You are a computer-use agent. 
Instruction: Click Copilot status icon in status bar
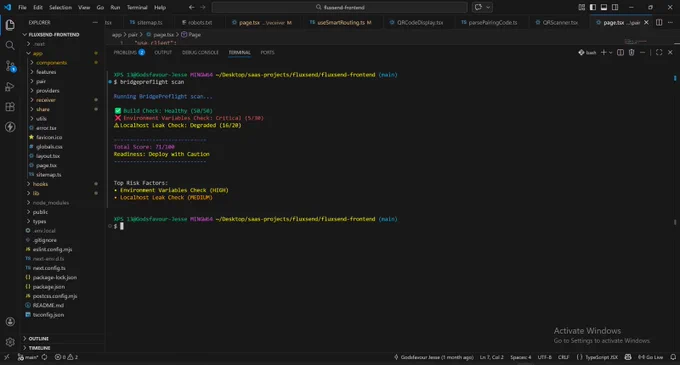[628, 357]
